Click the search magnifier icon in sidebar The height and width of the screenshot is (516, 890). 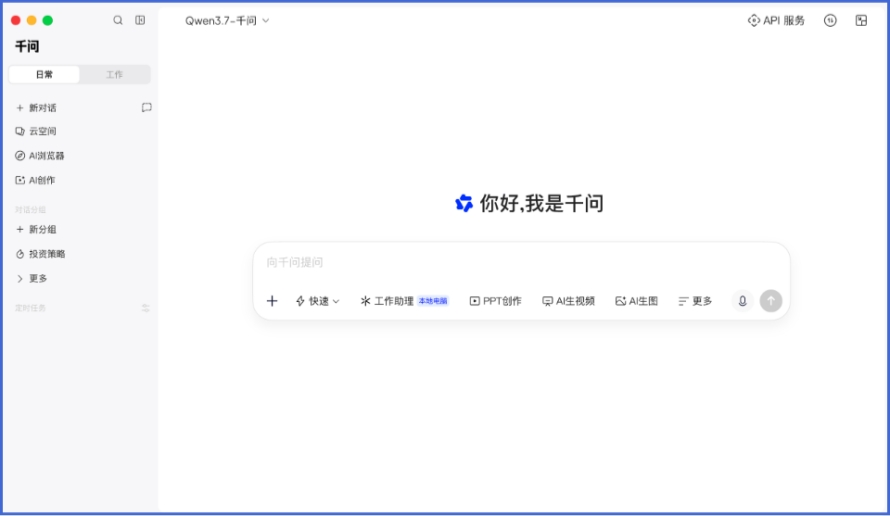pyautogui.click(x=117, y=20)
